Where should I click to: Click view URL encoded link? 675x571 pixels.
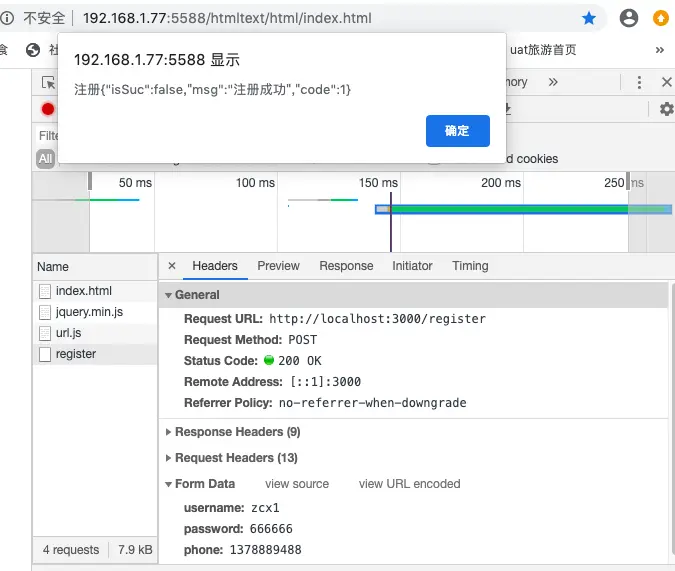click(409, 484)
